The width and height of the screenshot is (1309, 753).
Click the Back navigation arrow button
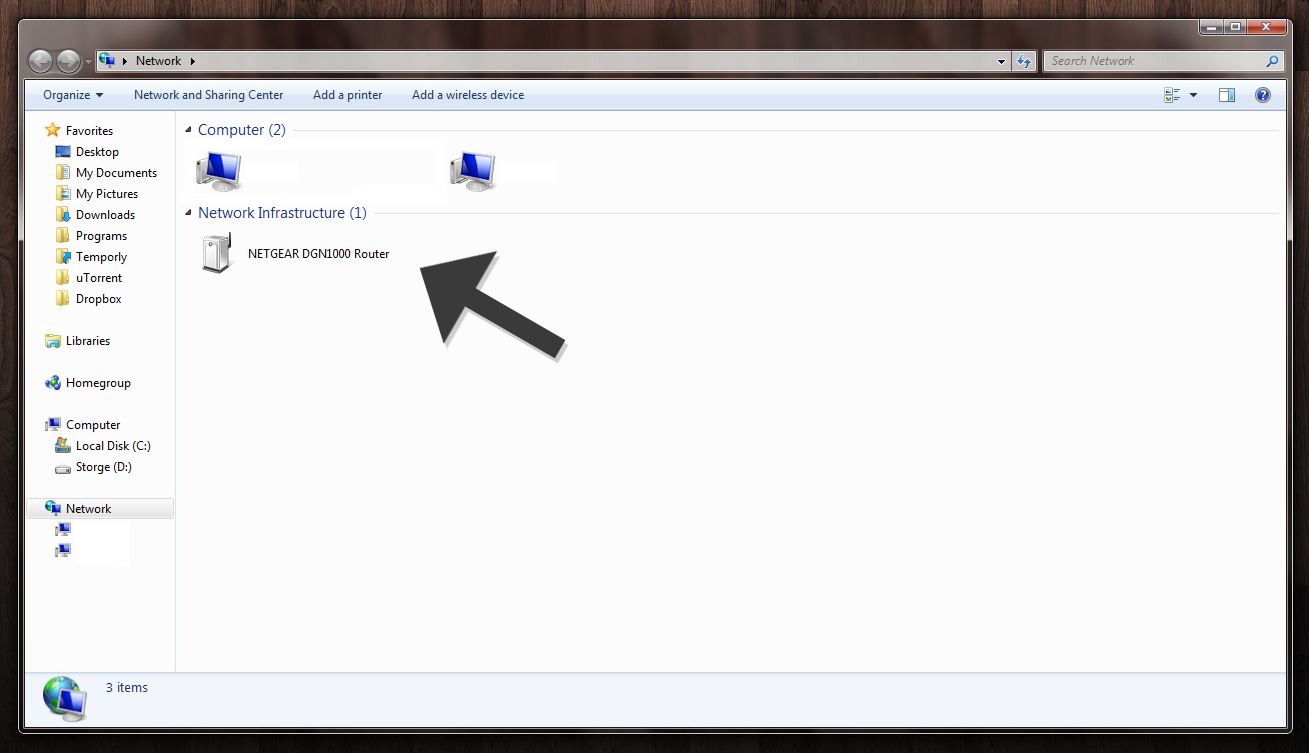(x=41, y=61)
